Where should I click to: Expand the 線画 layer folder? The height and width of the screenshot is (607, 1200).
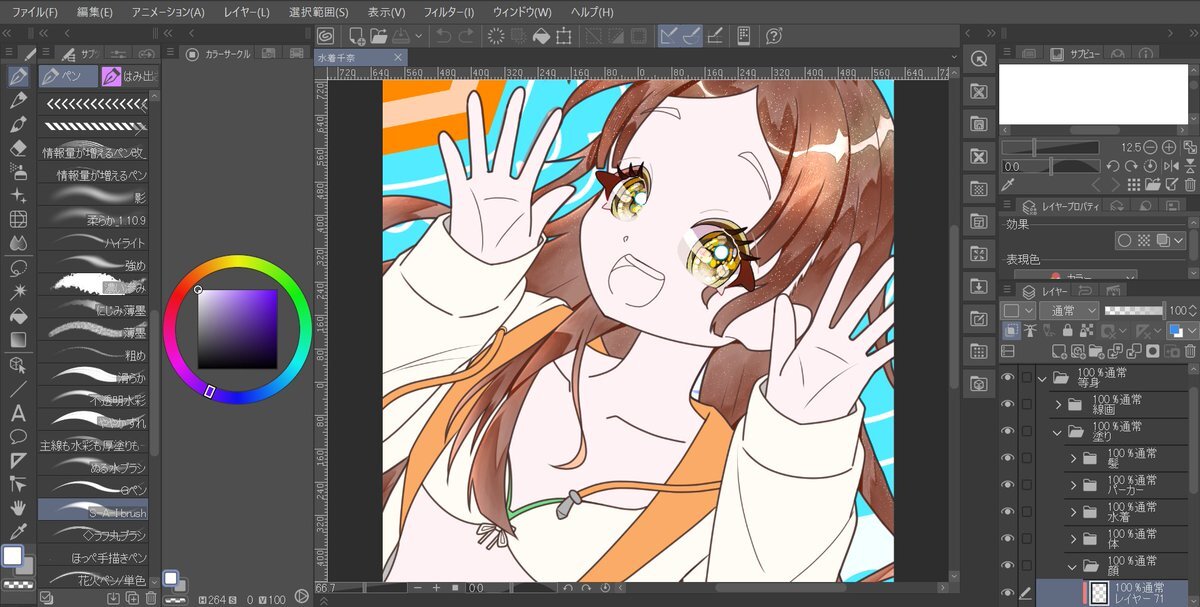click(x=1058, y=405)
